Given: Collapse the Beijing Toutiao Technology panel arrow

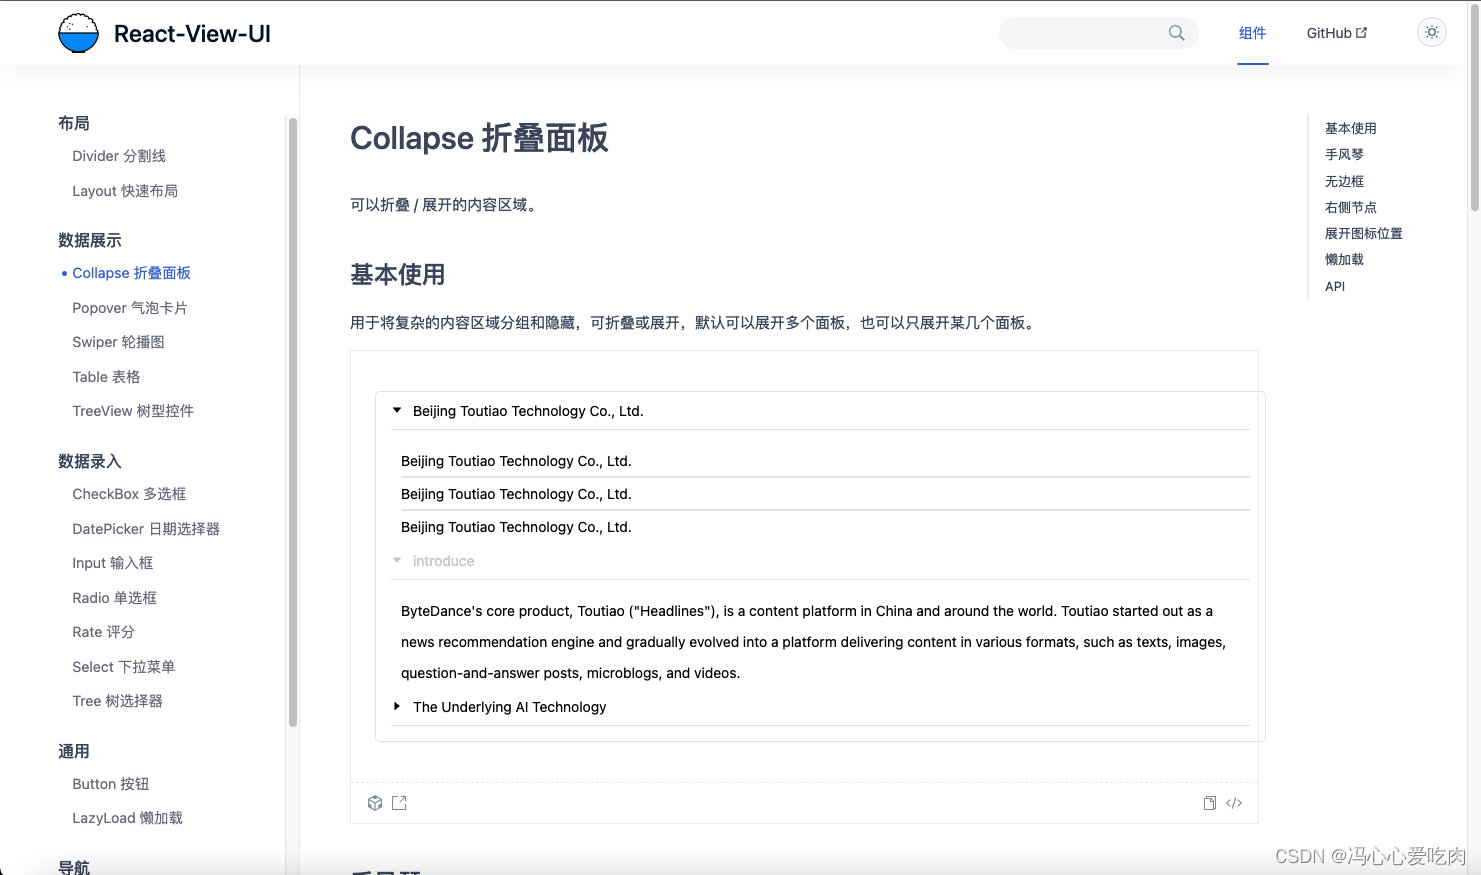Looking at the screenshot, I should [397, 410].
